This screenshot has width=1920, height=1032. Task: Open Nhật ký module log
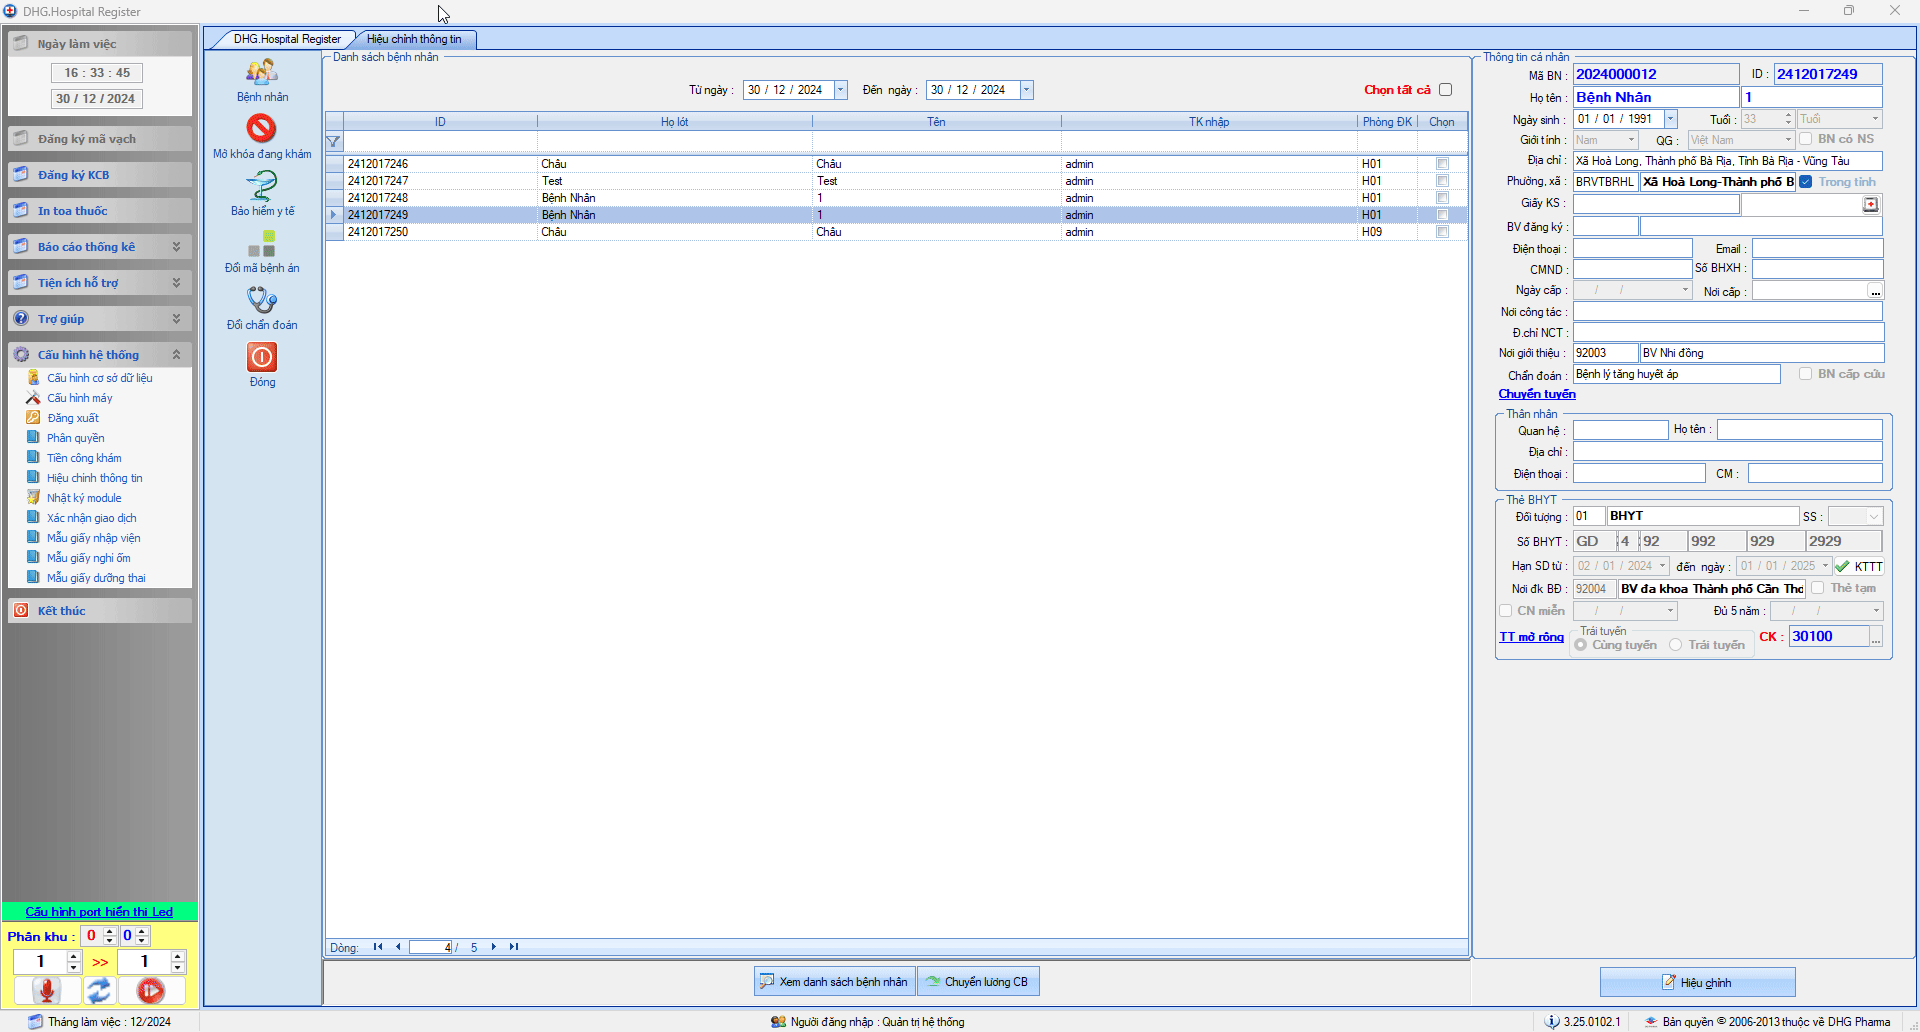(84, 498)
